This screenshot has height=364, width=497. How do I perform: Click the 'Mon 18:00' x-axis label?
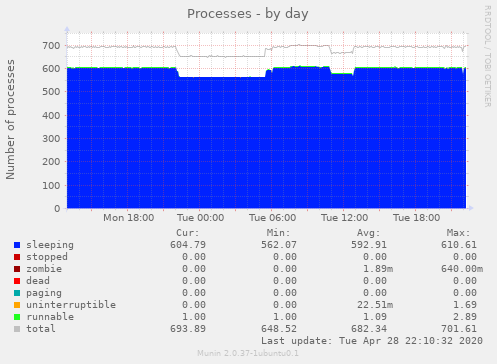point(129,218)
